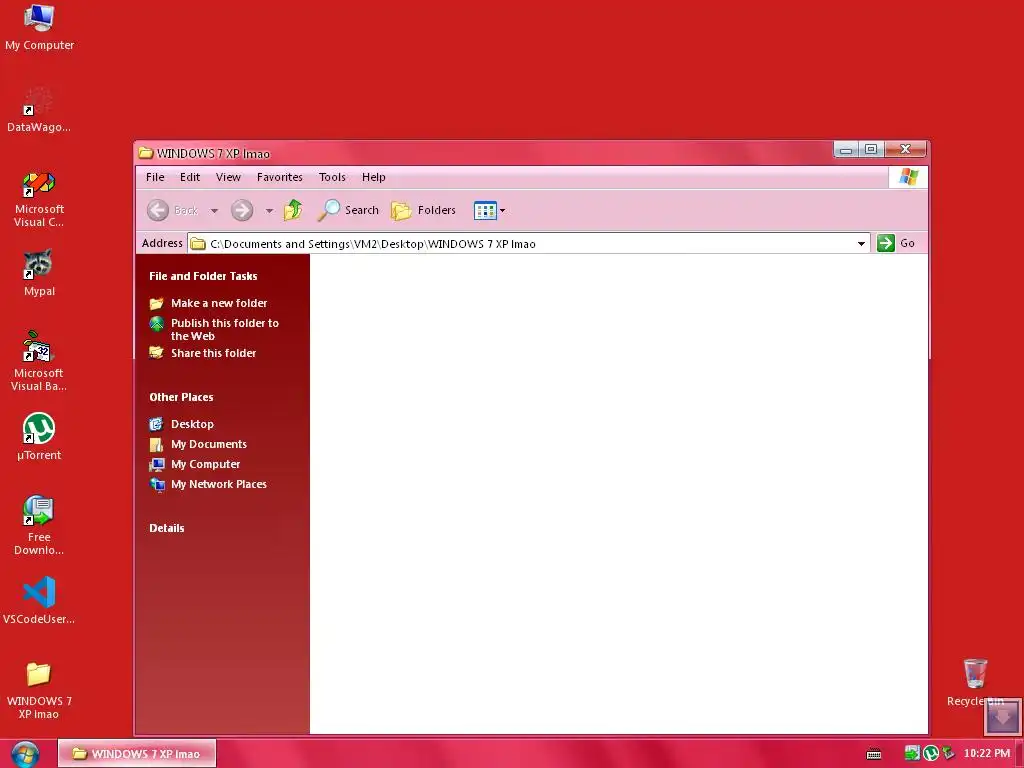
Task: Click the green Go arrow button
Action: point(886,243)
